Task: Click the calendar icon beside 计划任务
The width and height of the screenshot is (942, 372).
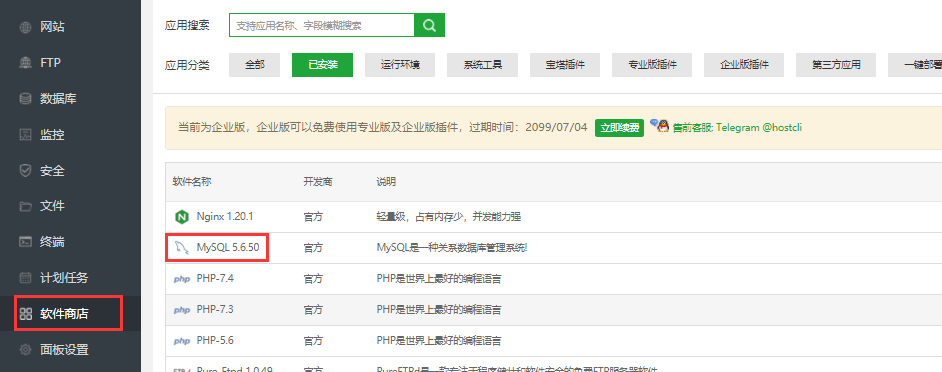Action: pos(25,278)
